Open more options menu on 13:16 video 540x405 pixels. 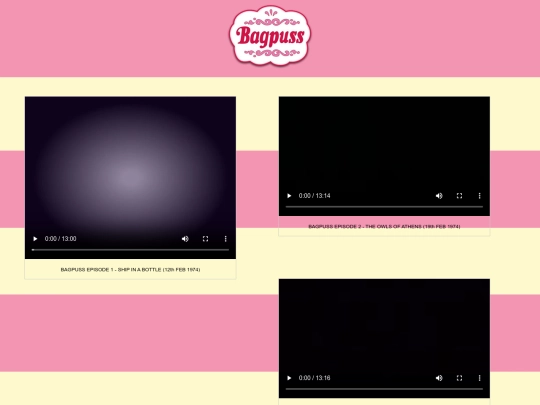tap(479, 378)
